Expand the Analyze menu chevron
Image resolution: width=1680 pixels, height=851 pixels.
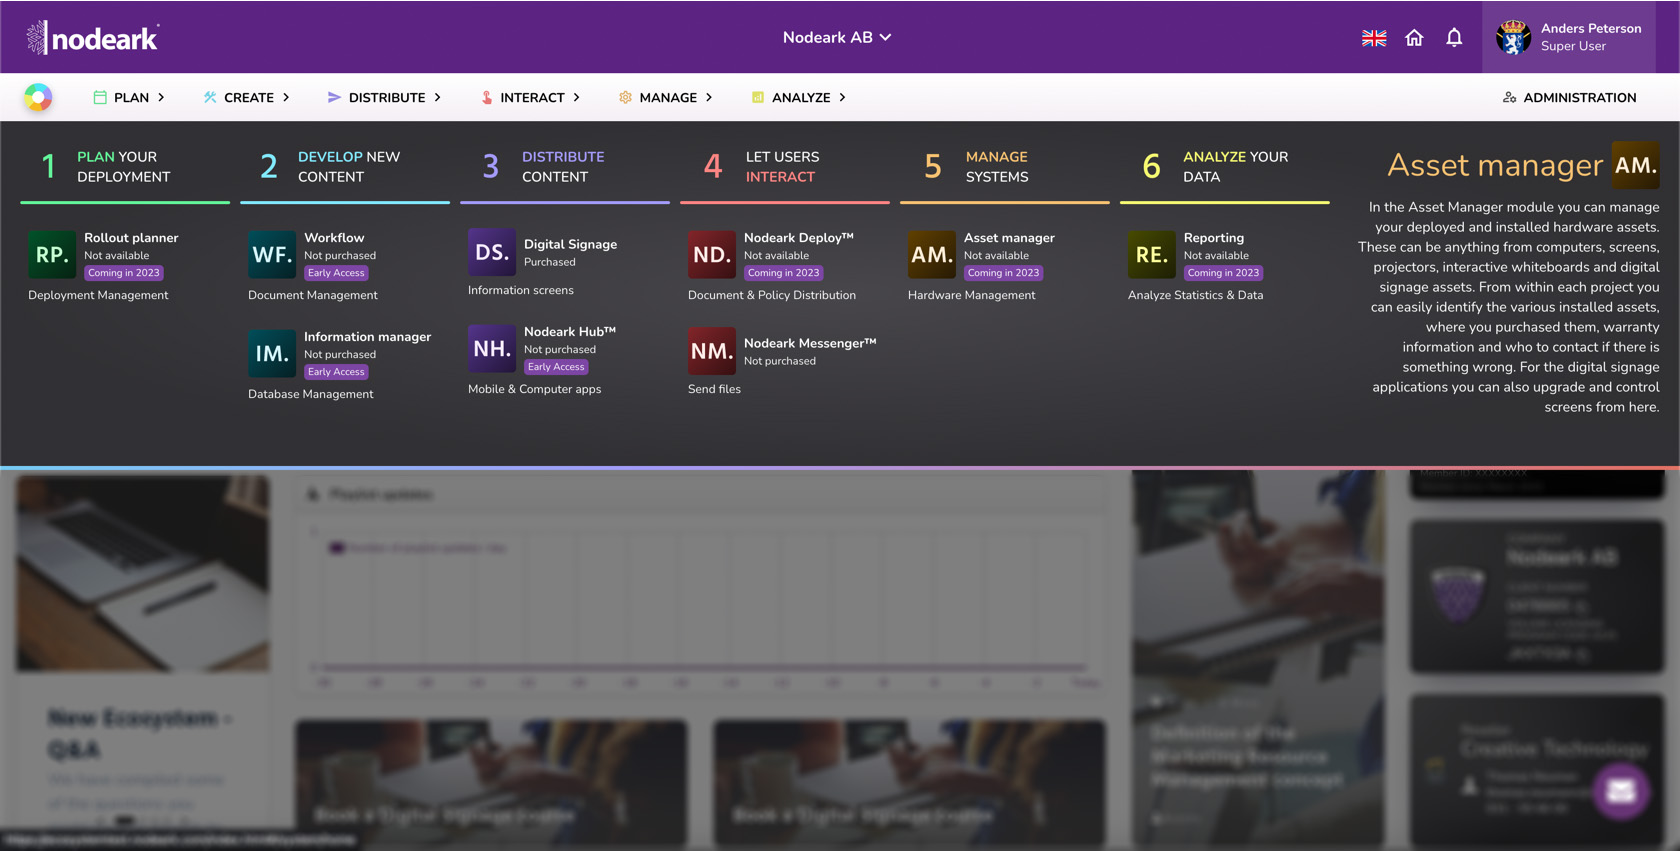point(843,97)
